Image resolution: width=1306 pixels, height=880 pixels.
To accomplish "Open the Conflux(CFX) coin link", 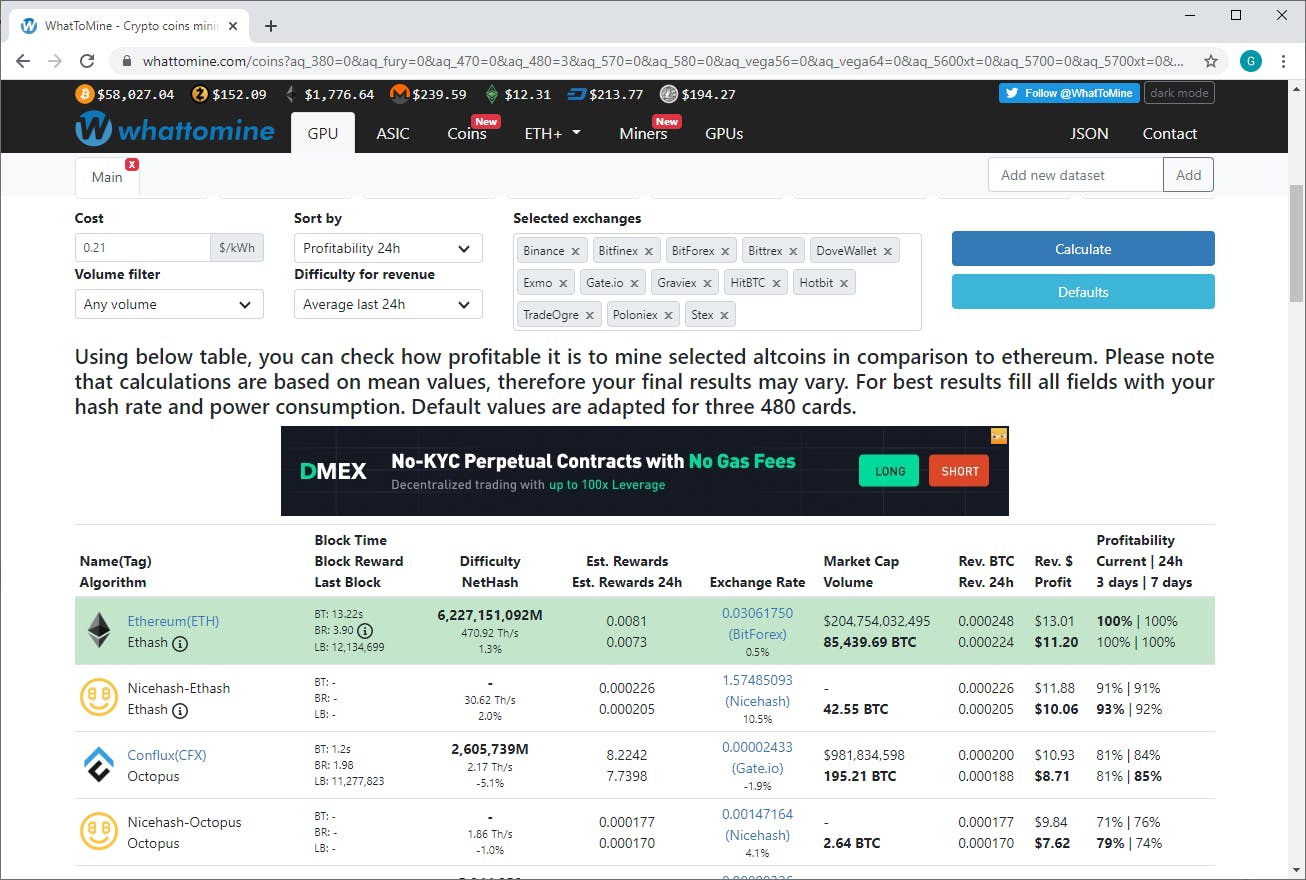I will pos(167,755).
